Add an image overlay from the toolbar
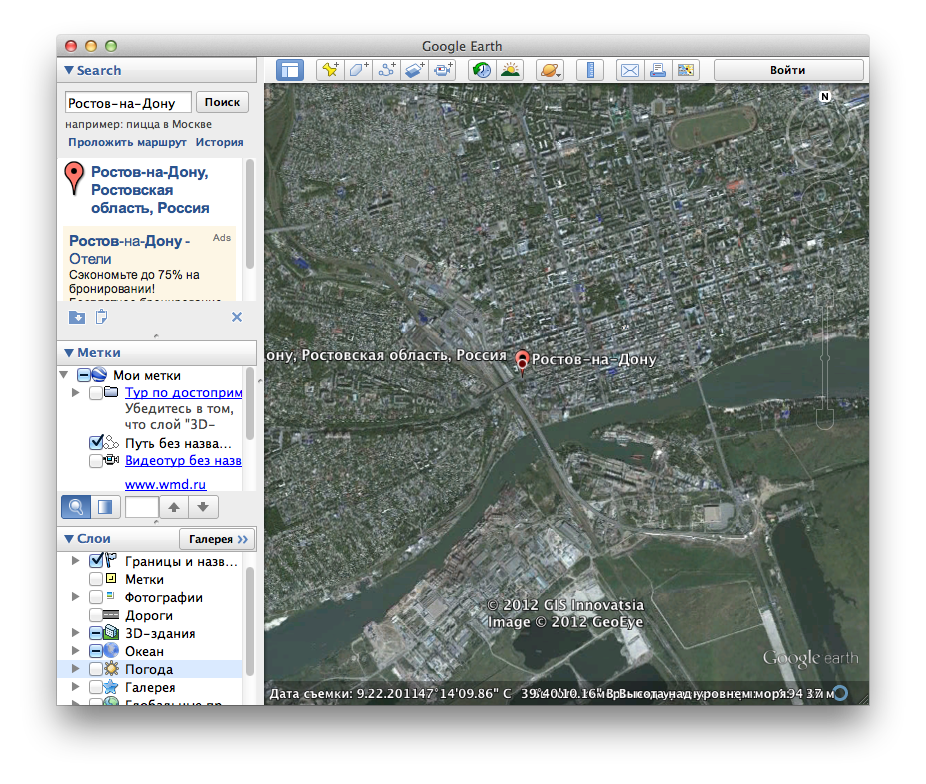 [415, 70]
